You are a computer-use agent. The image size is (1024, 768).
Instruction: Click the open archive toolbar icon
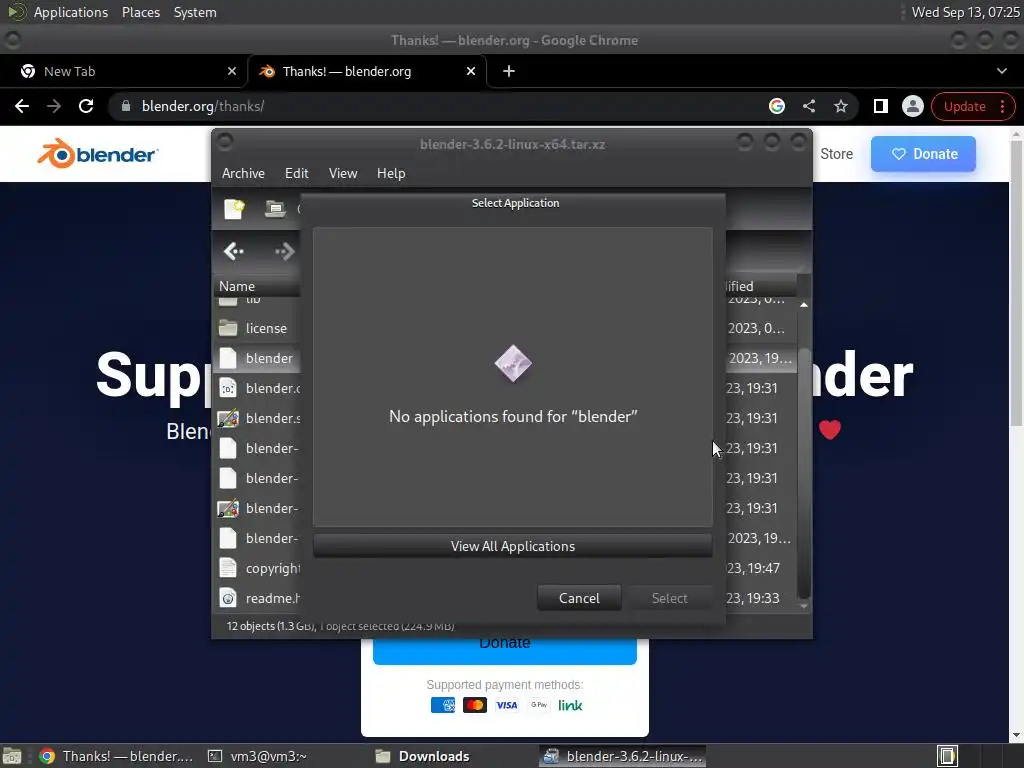[x=275, y=209]
